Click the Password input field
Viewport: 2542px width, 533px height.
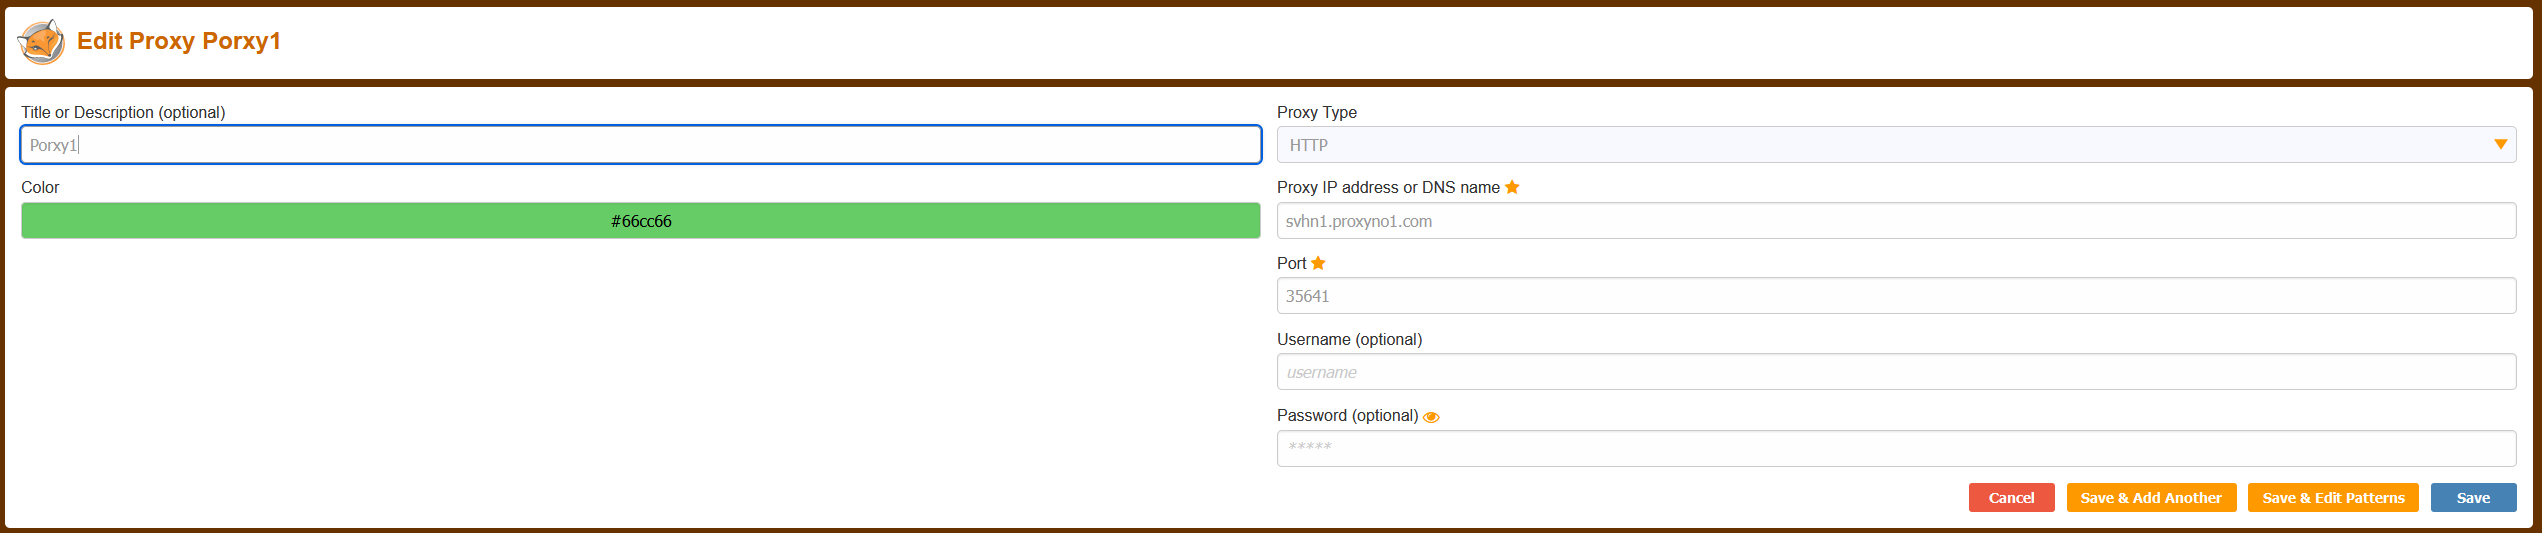(1896, 448)
